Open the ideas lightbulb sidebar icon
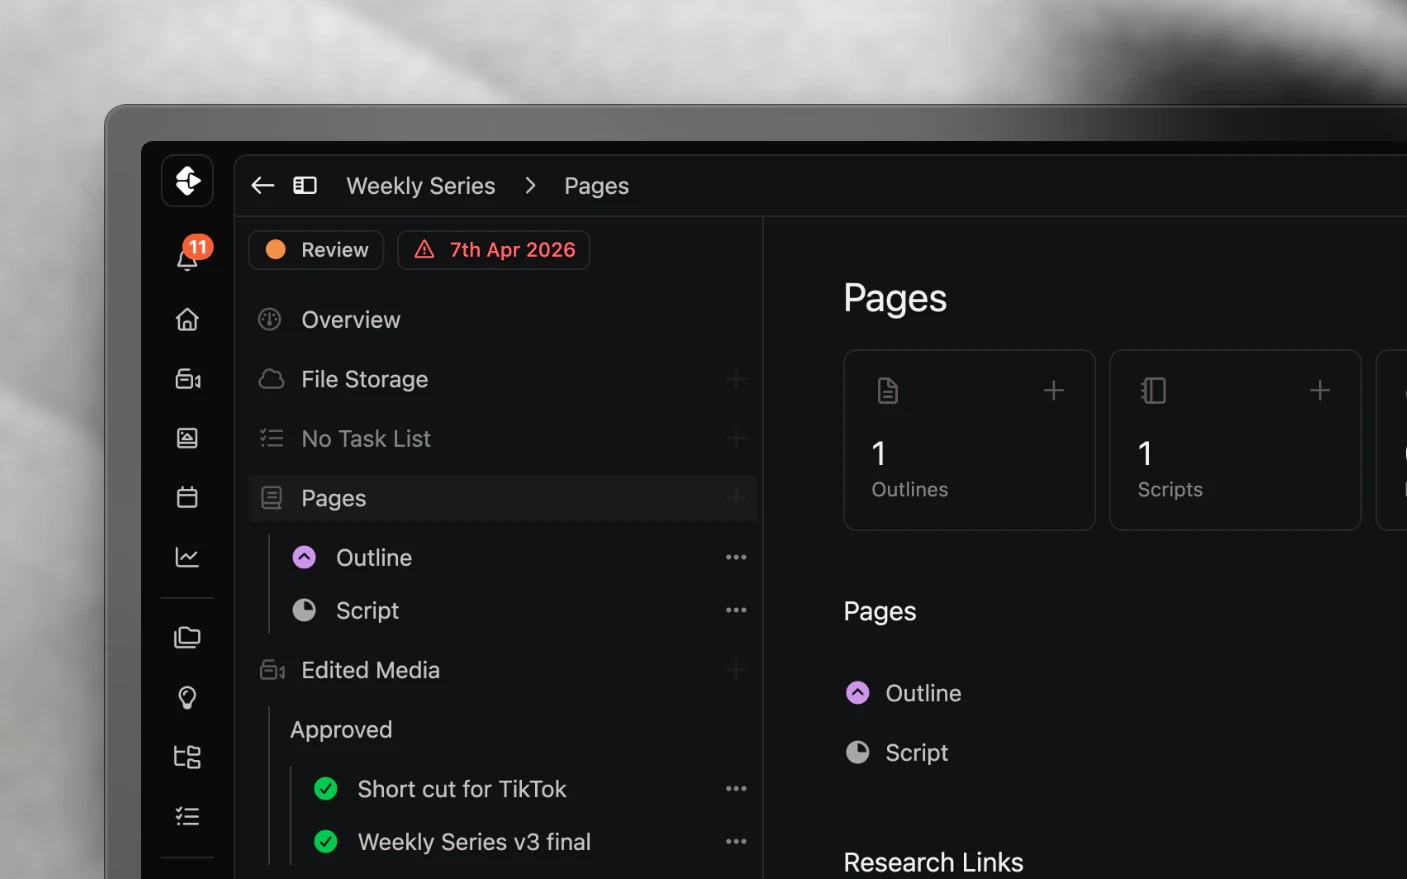 pos(187,697)
